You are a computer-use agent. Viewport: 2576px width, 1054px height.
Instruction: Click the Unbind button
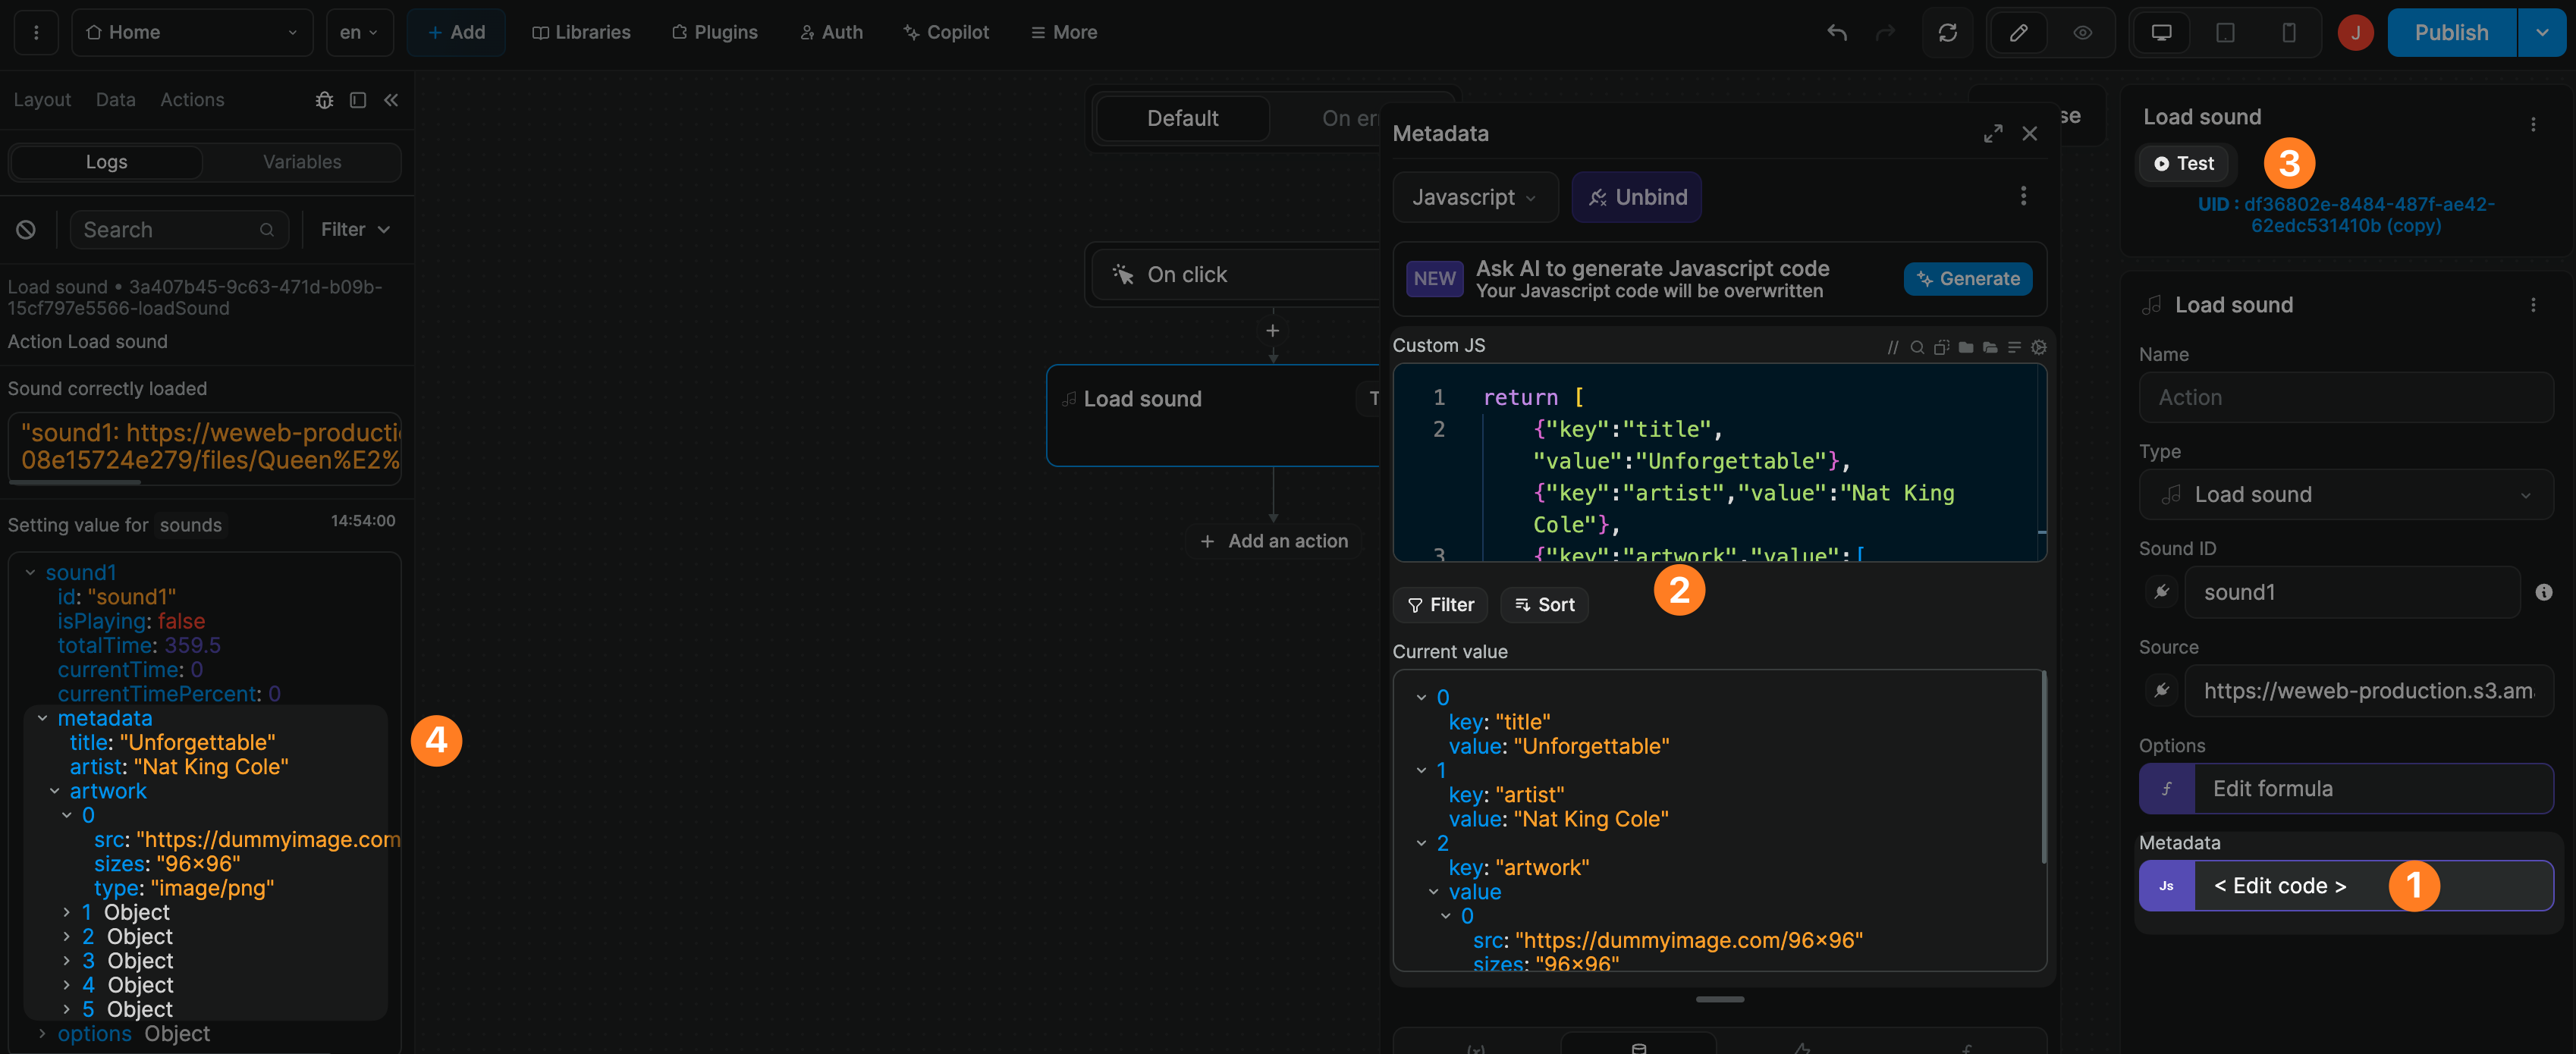pos(1637,197)
